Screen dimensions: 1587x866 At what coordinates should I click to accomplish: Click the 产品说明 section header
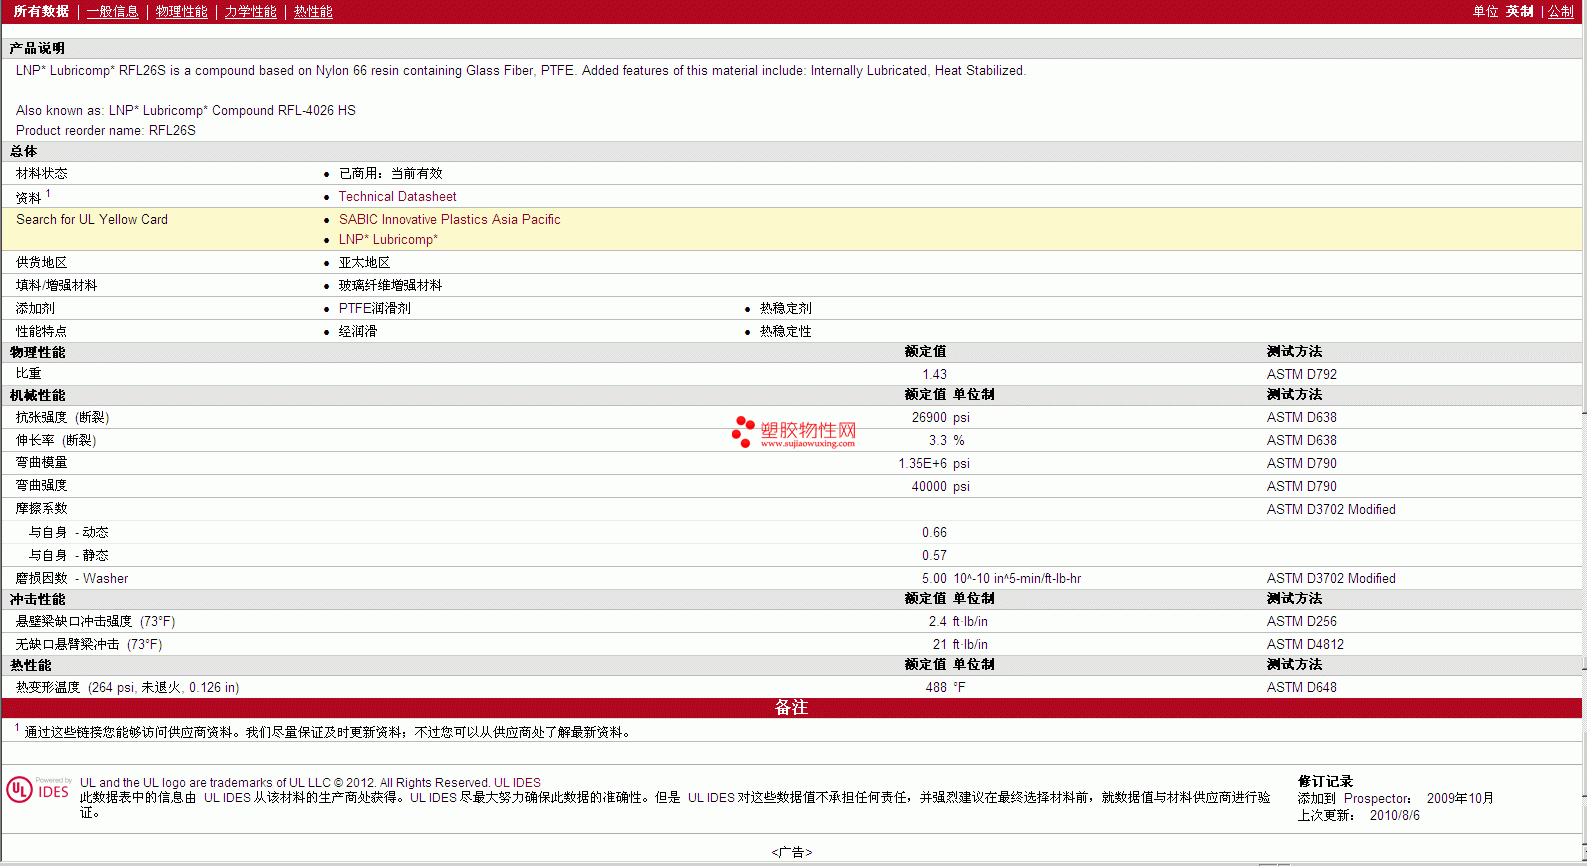[37, 48]
